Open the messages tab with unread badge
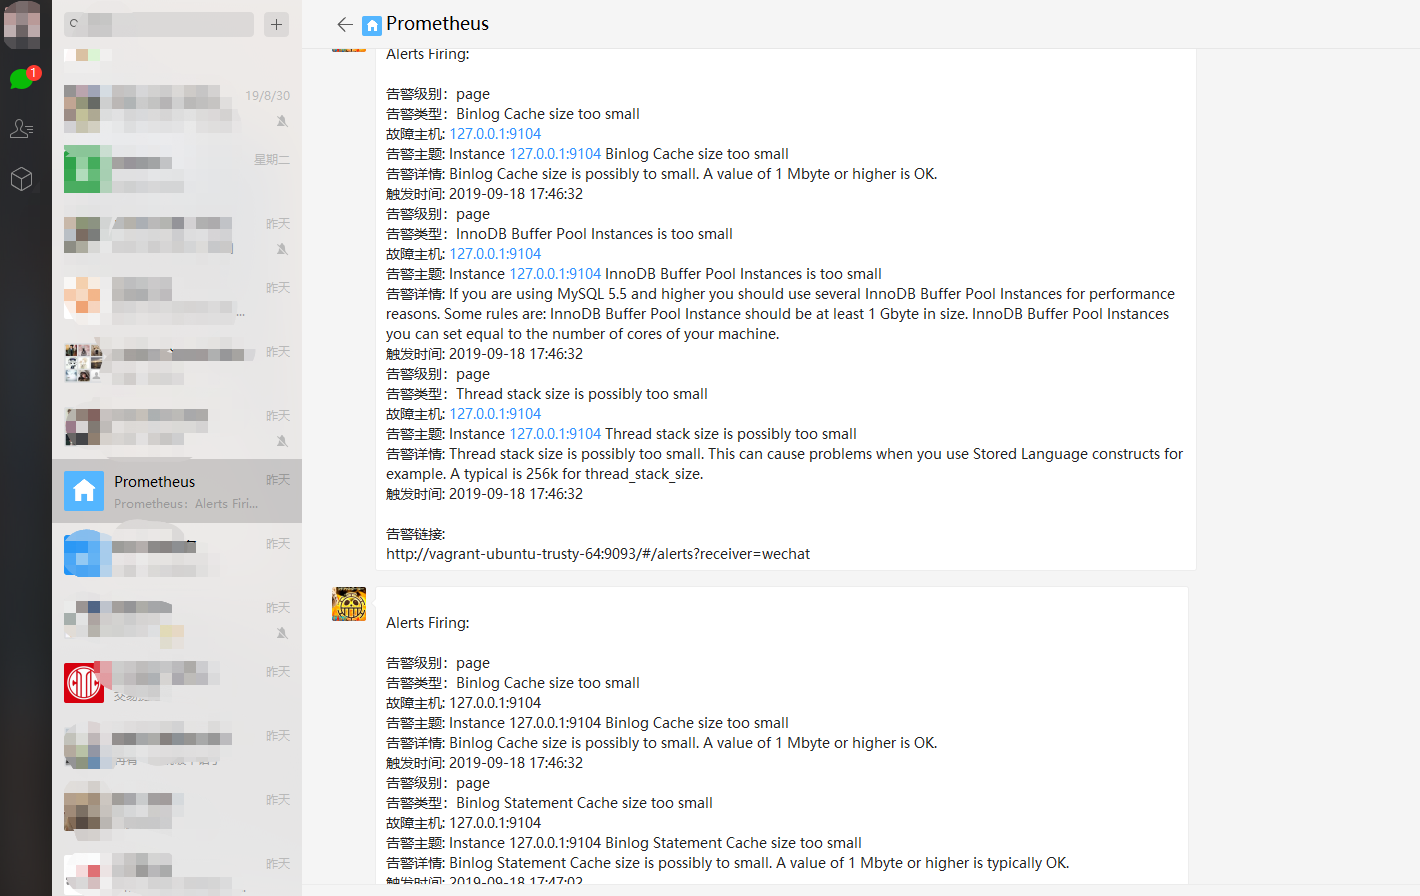The width and height of the screenshot is (1420, 896). coord(22,78)
